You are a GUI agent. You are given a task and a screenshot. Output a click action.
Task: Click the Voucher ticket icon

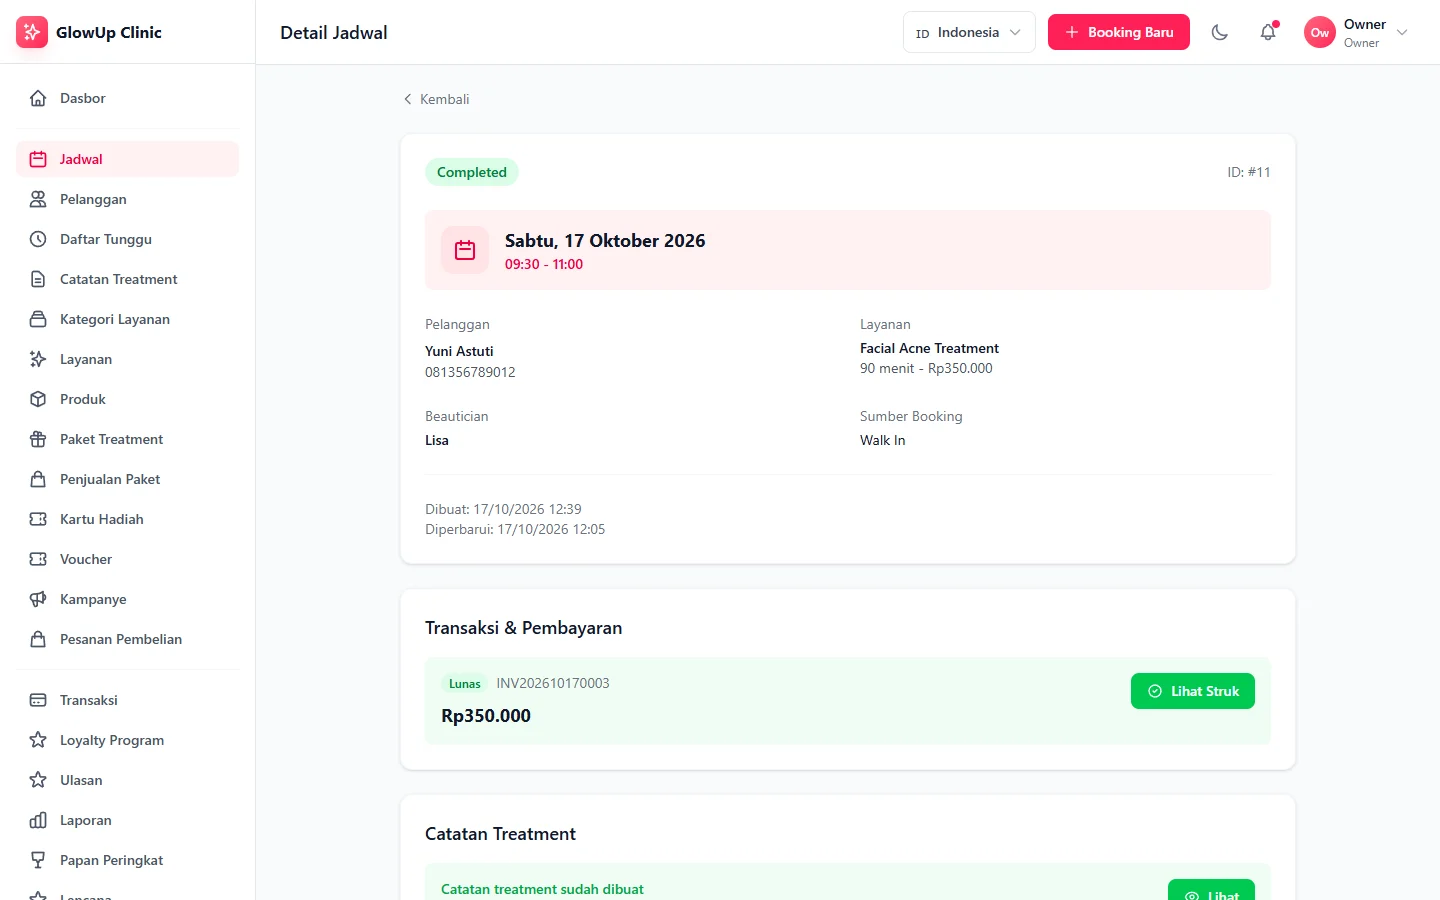coord(38,559)
